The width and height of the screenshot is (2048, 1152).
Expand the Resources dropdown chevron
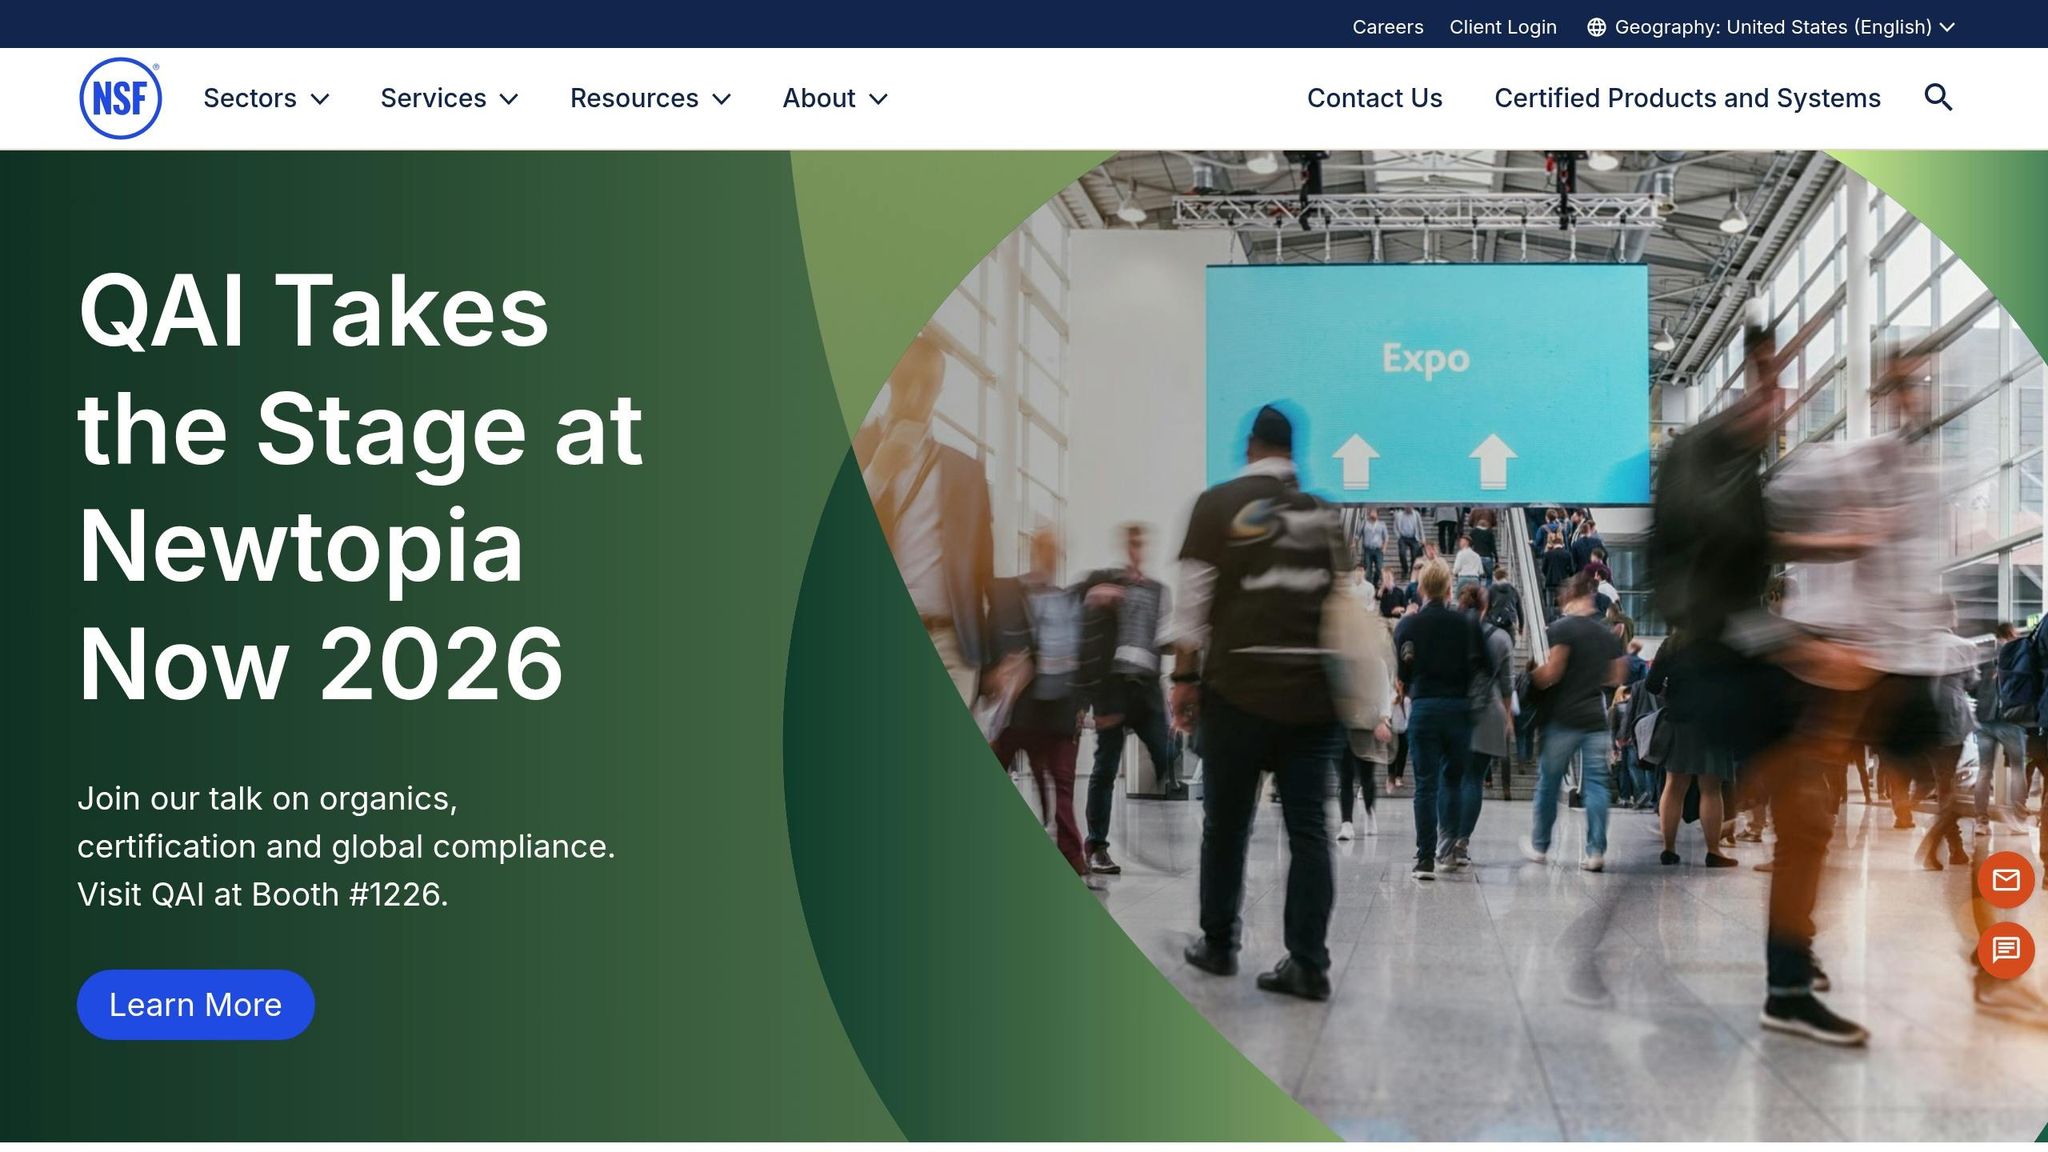[722, 99]
